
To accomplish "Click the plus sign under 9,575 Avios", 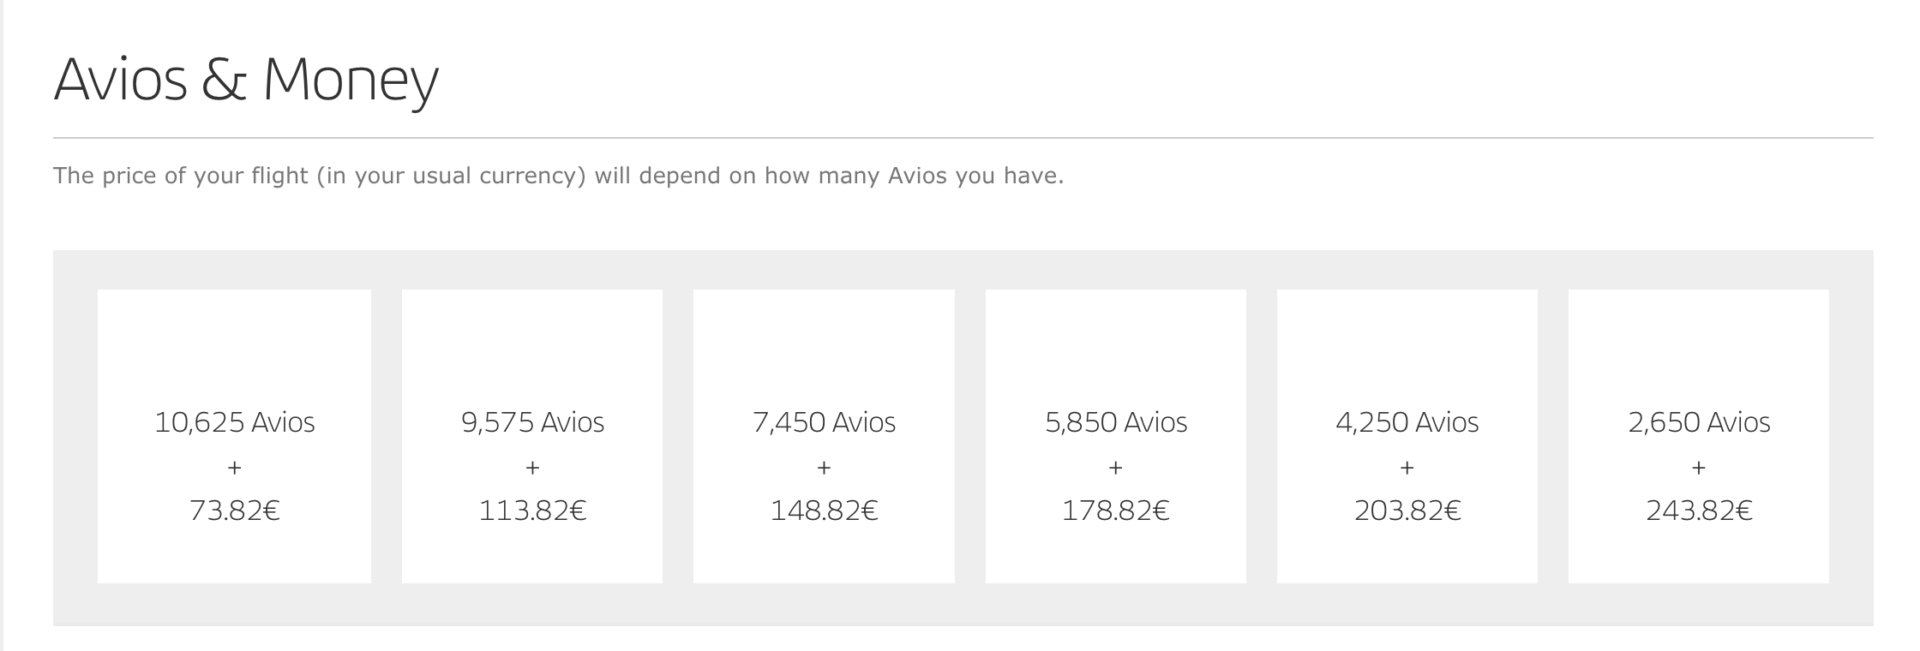I will coord(532,467).
